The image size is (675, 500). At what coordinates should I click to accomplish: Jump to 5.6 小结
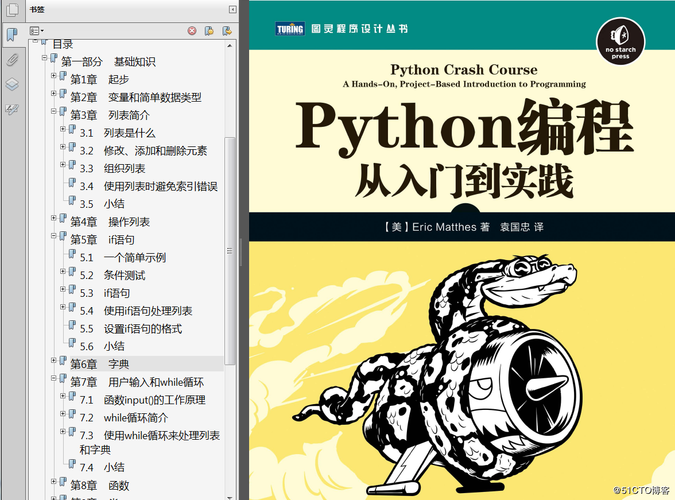[x=102, y=346]
